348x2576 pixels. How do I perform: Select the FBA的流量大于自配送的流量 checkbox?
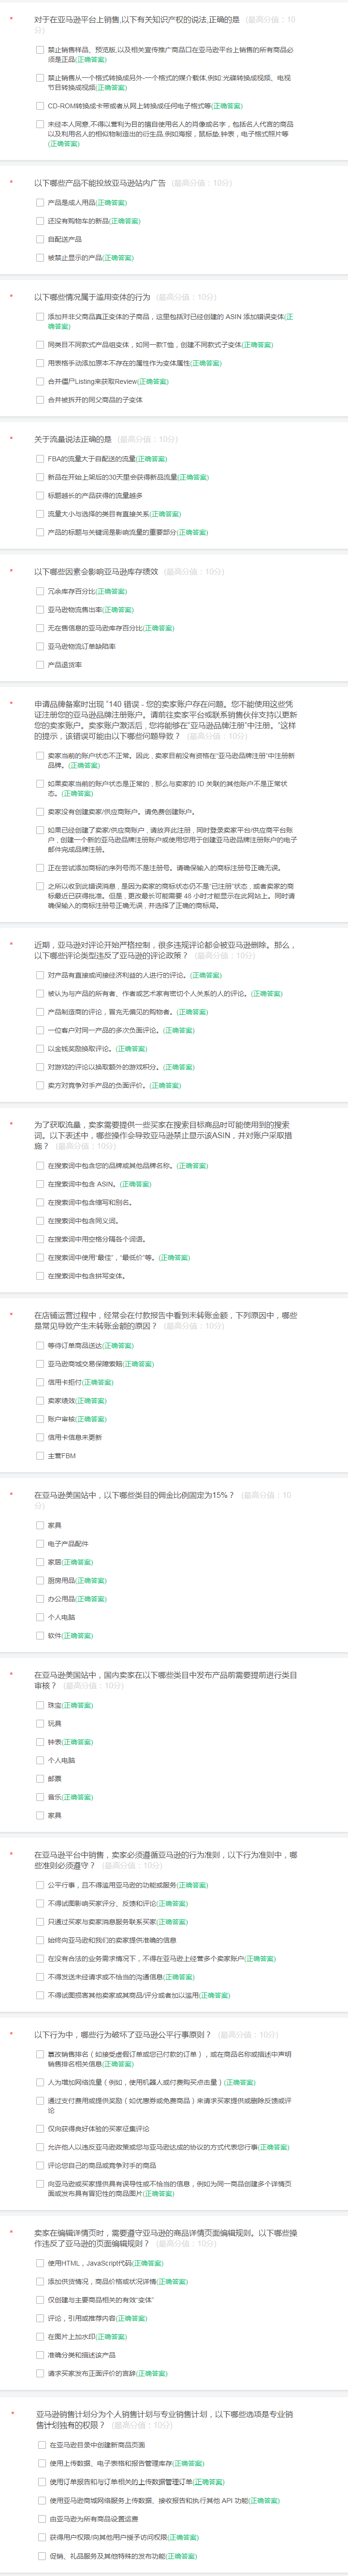41,459
